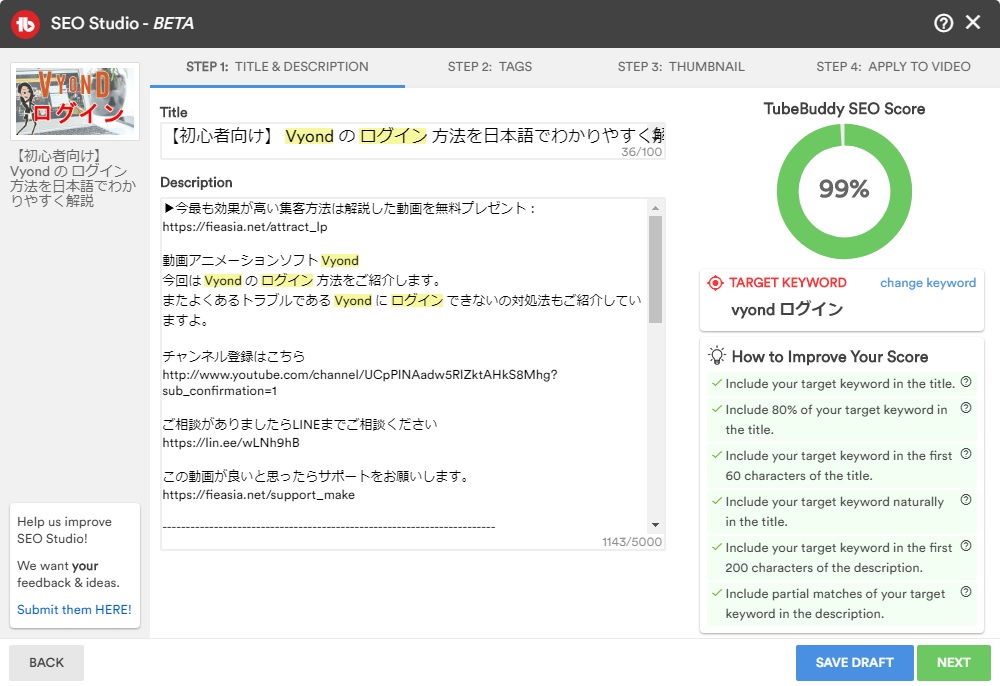This screenshot has width=1000, height=686.
Task: Click the Back button
Action: pyautogui.click(x=47, y=662)
